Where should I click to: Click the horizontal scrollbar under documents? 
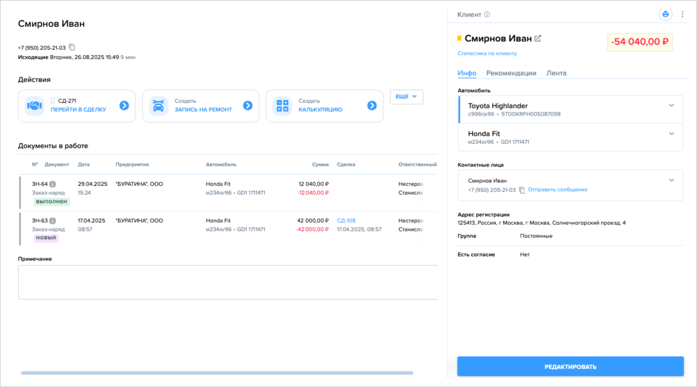click(217, 373)
